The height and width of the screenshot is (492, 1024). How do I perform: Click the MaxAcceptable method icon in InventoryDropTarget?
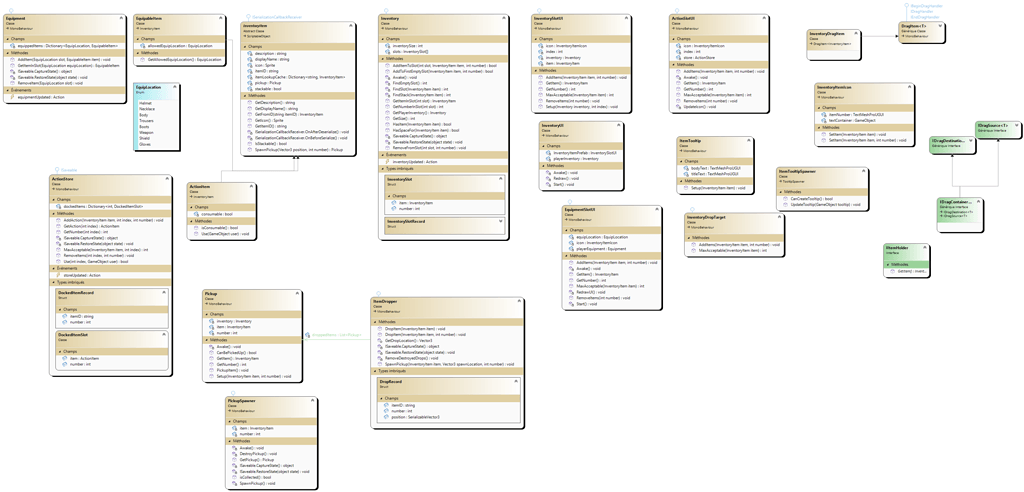[694, 250]
